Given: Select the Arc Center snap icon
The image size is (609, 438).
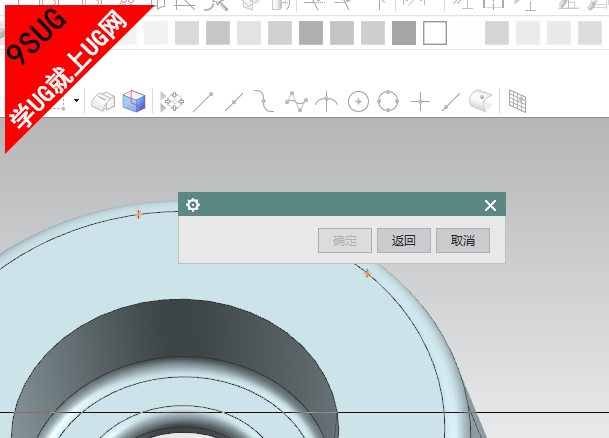Looking at the screenshot, I should point(358,102).
